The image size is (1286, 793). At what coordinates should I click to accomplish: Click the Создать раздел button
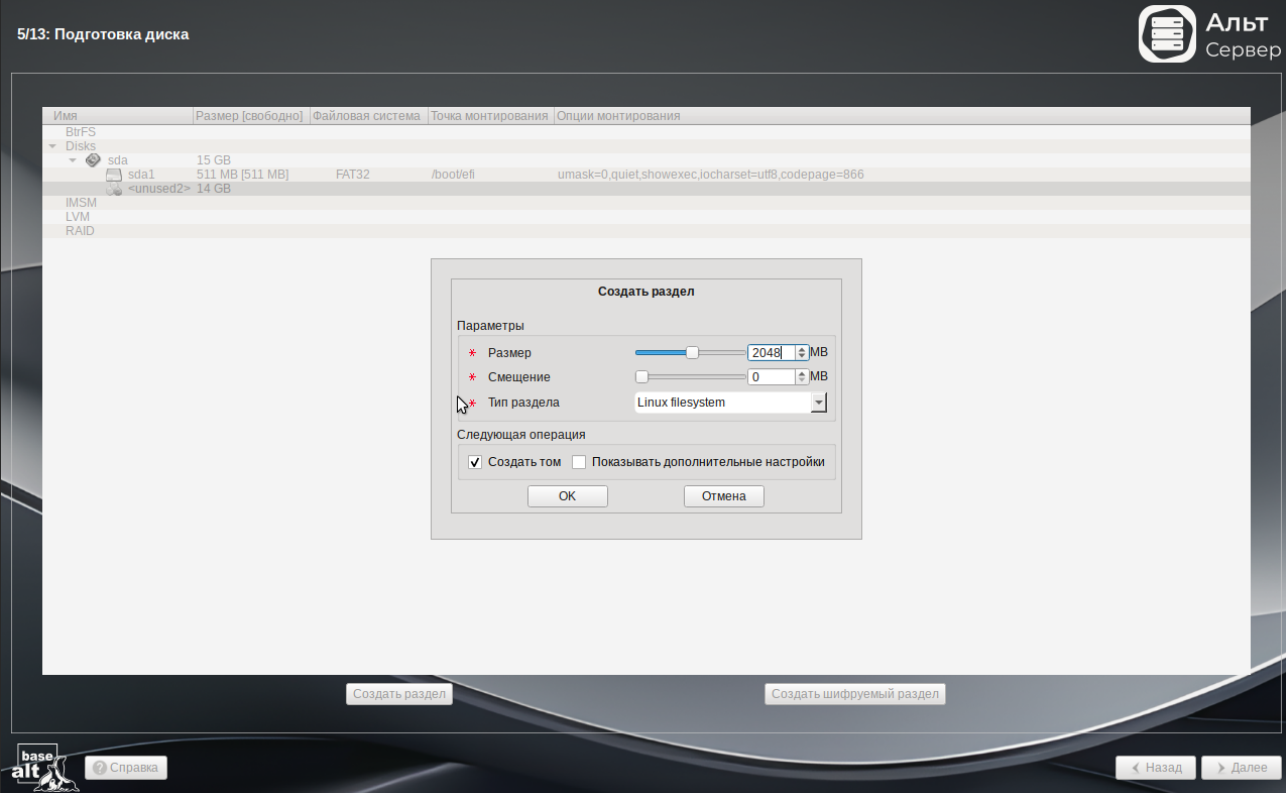click(399, 694)
